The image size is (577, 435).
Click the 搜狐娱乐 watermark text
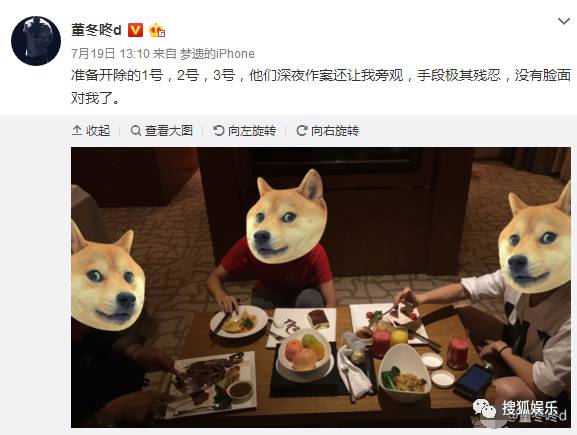coord(529,408)
